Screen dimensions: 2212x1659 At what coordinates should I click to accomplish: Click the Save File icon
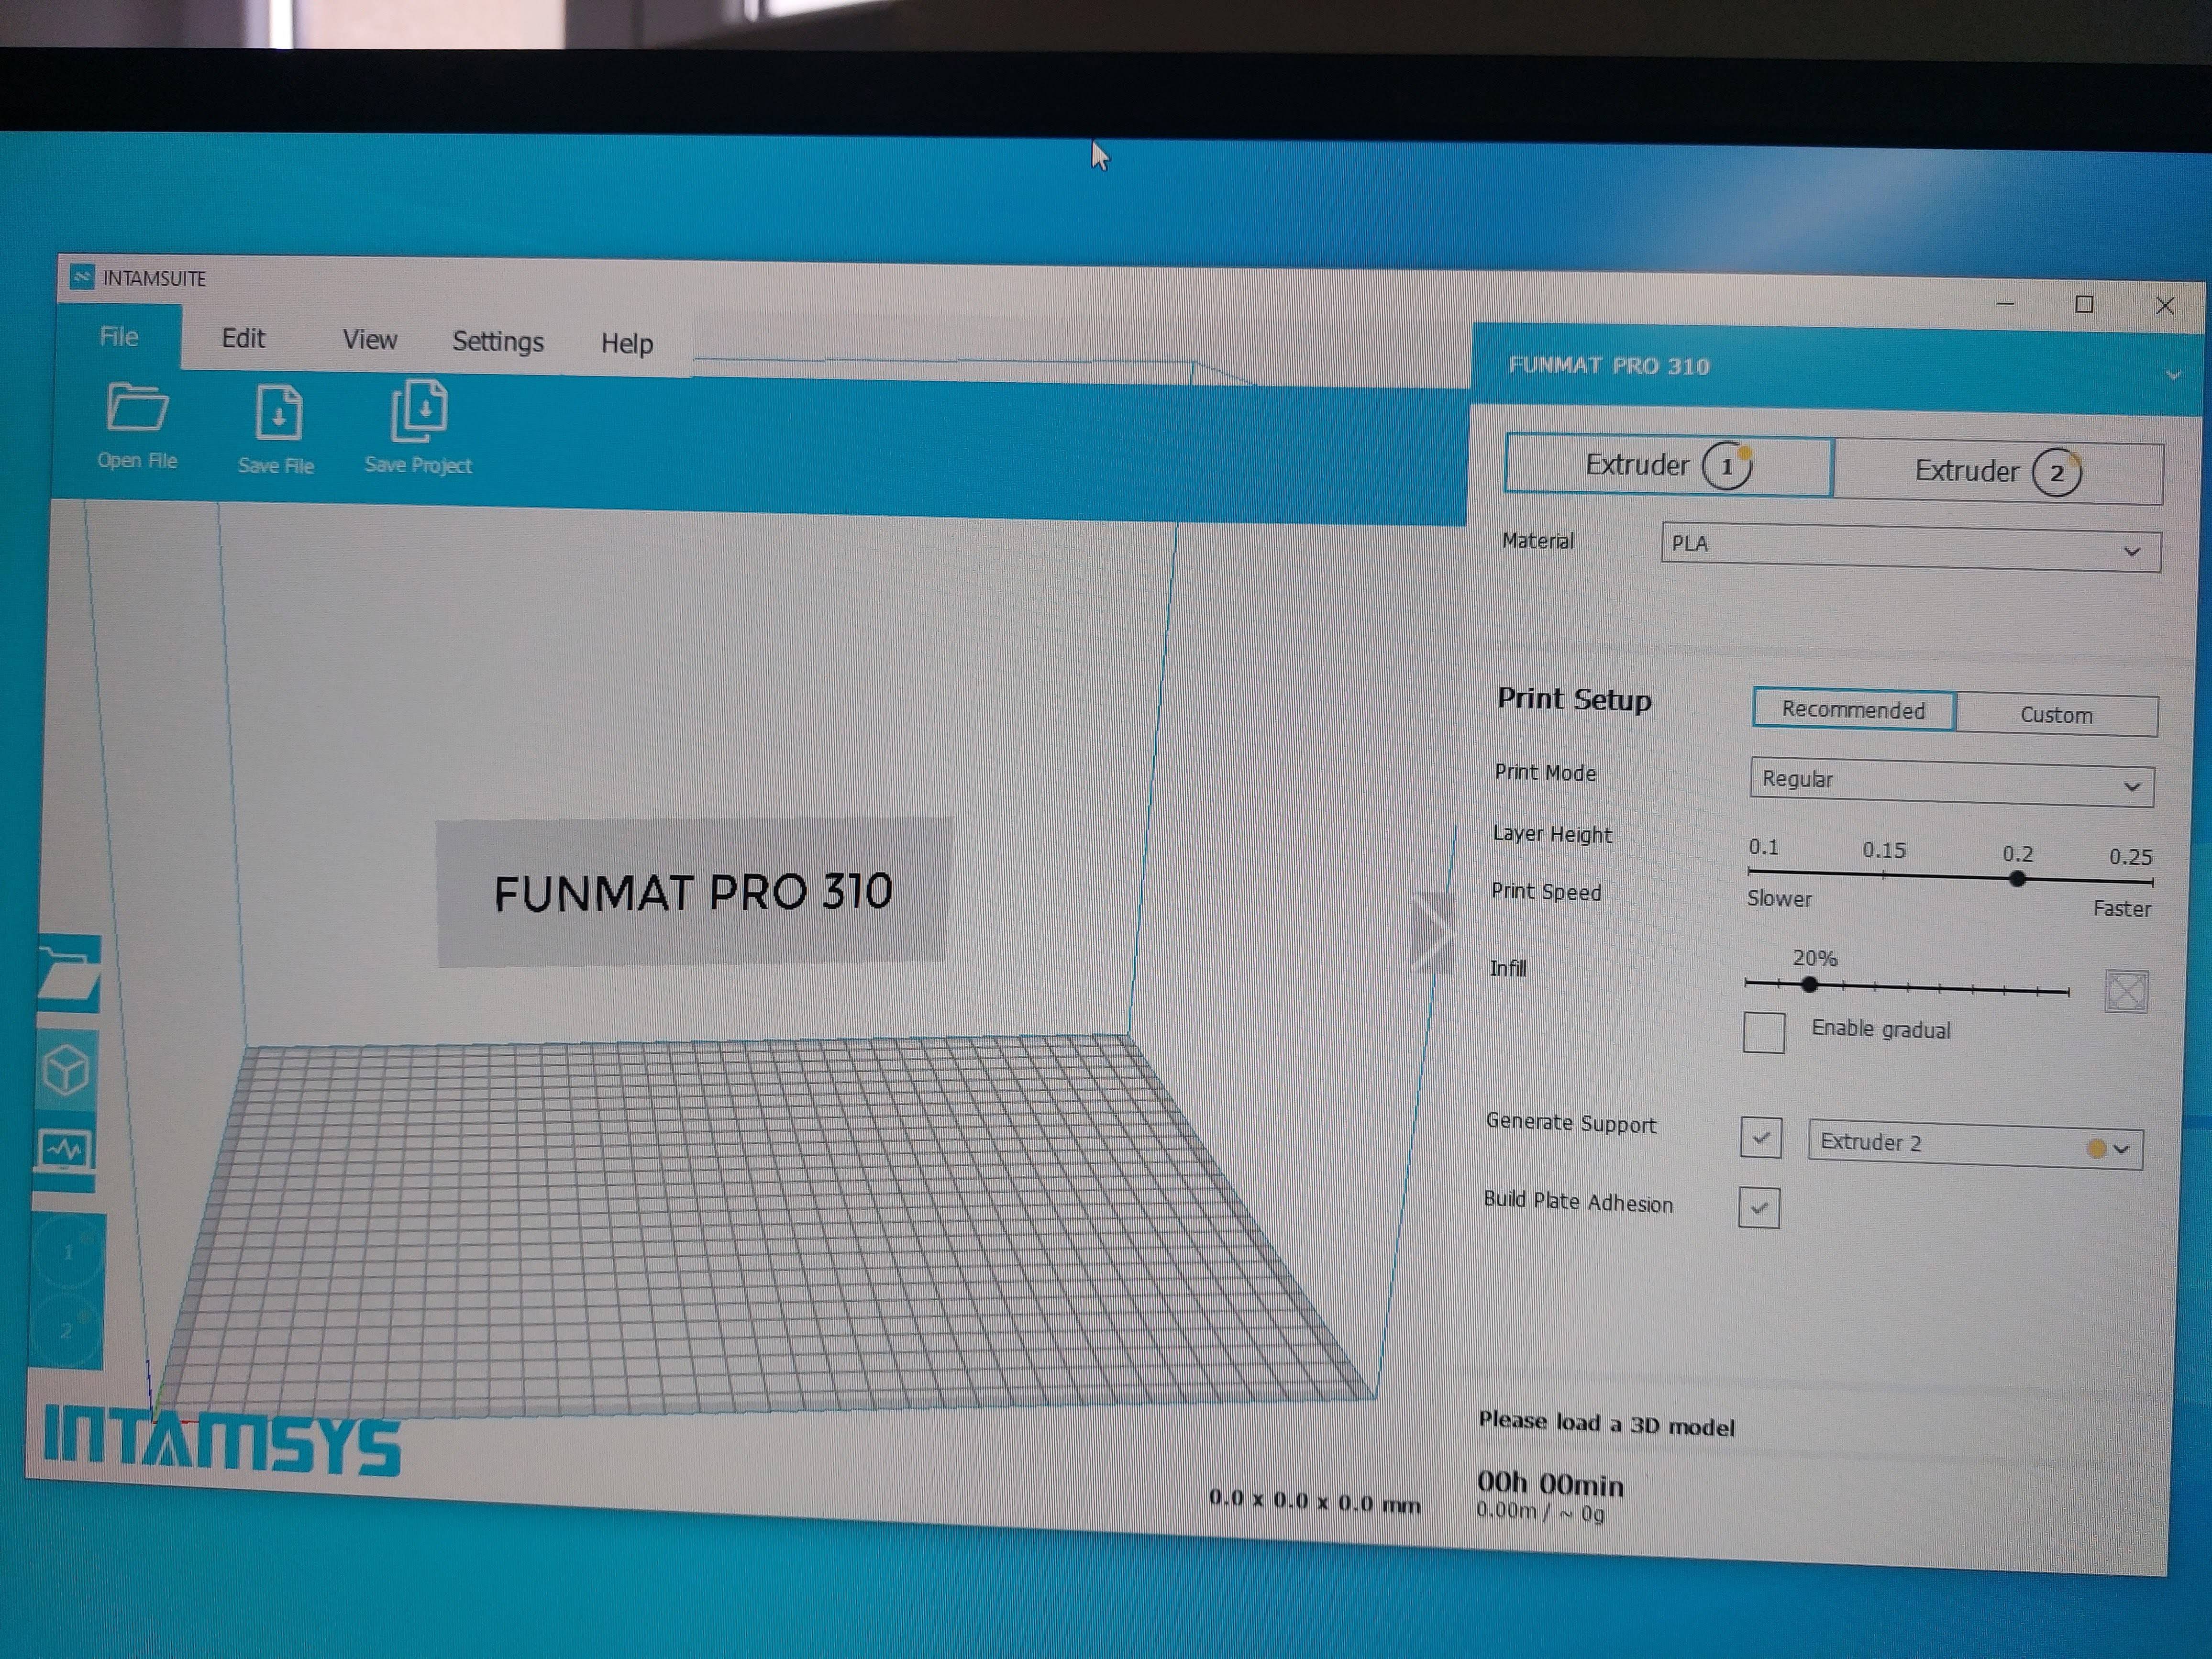click(x=278, y=412)
